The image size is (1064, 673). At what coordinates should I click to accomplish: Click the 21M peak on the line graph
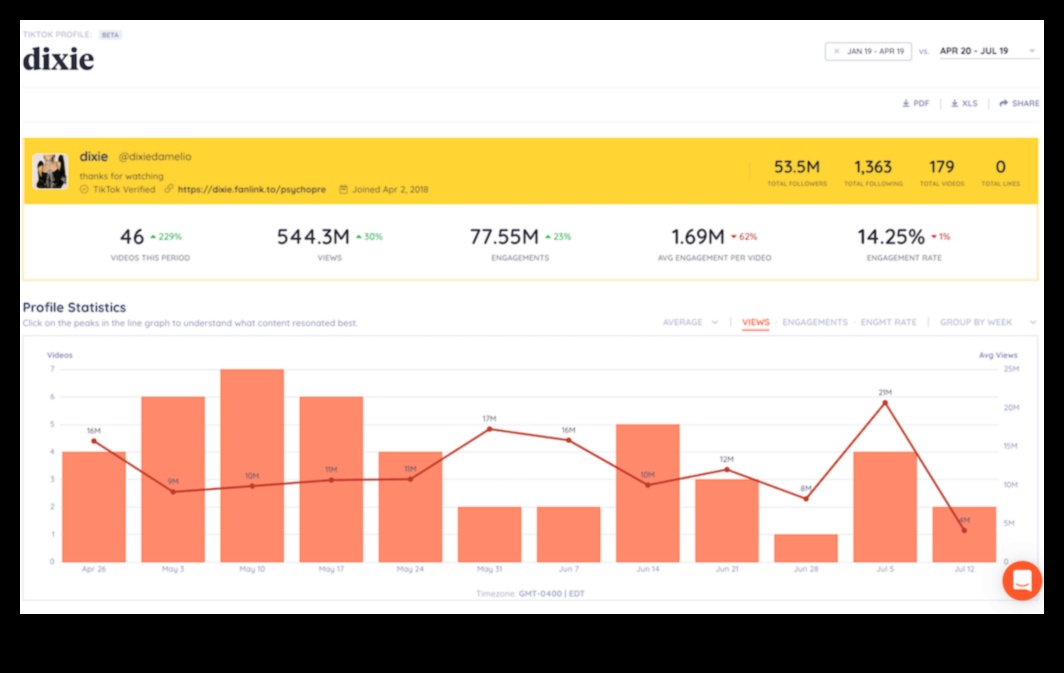click(x=884, y=403)
